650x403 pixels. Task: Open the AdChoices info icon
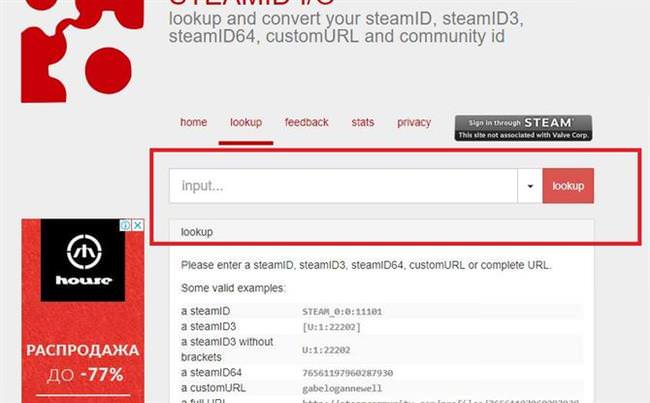point(125,225)
